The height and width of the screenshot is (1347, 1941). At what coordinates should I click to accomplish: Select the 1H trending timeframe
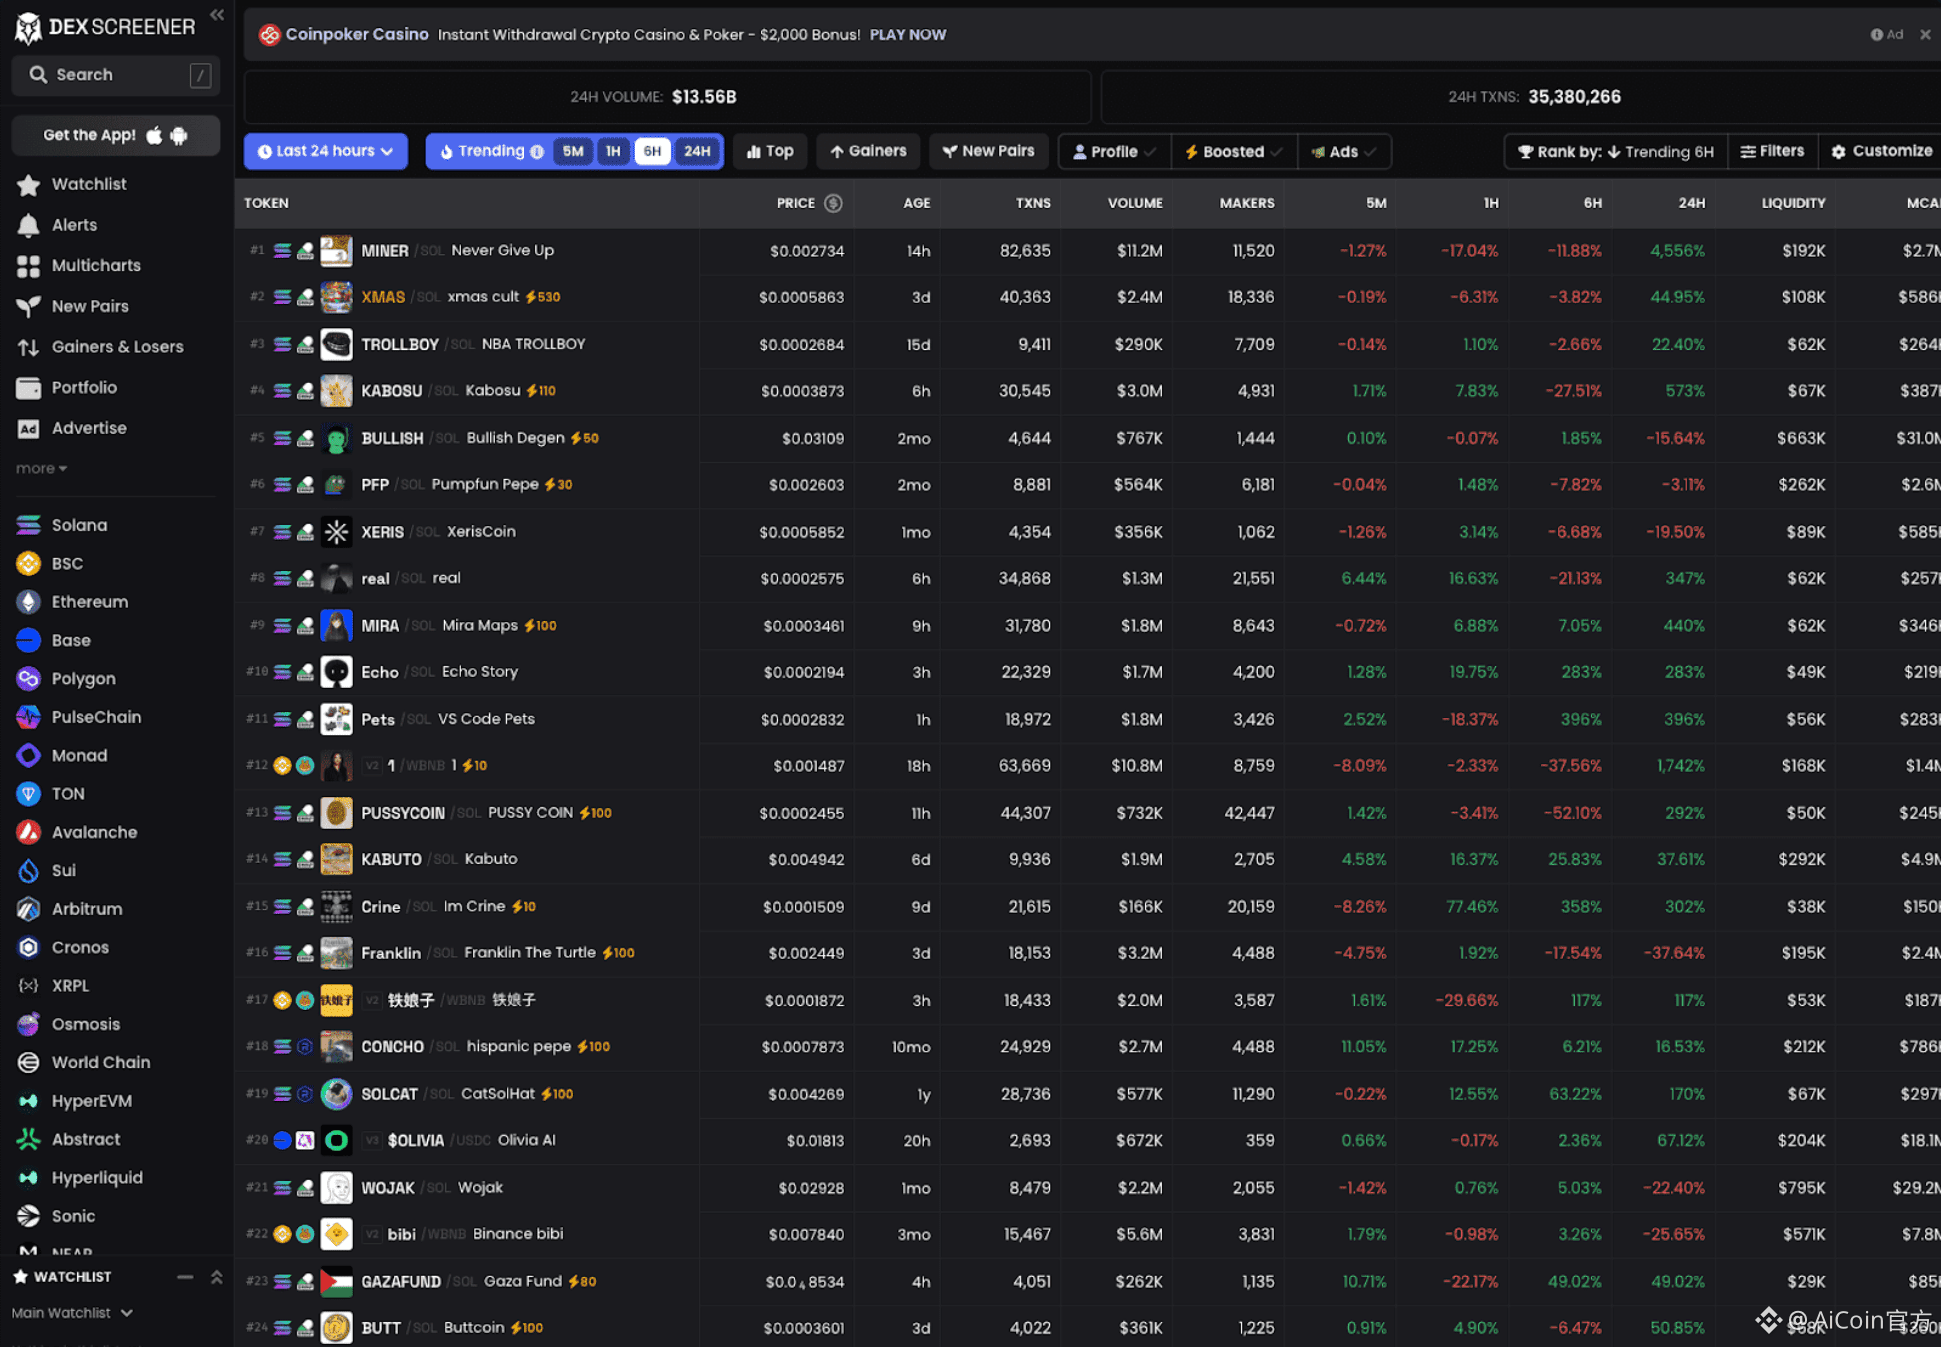pos(613,152)
